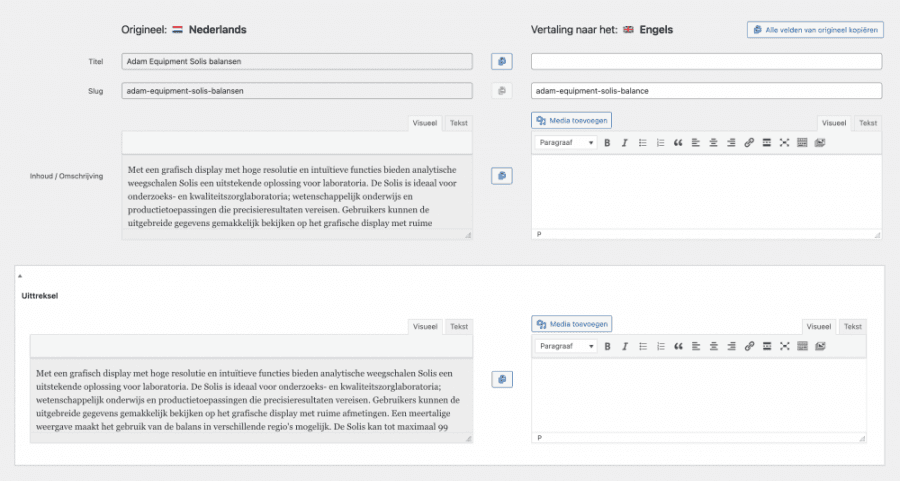The image size is (900, 481).
Task: Insert bulleted list in Uittreksel editor
Action: 643,346
